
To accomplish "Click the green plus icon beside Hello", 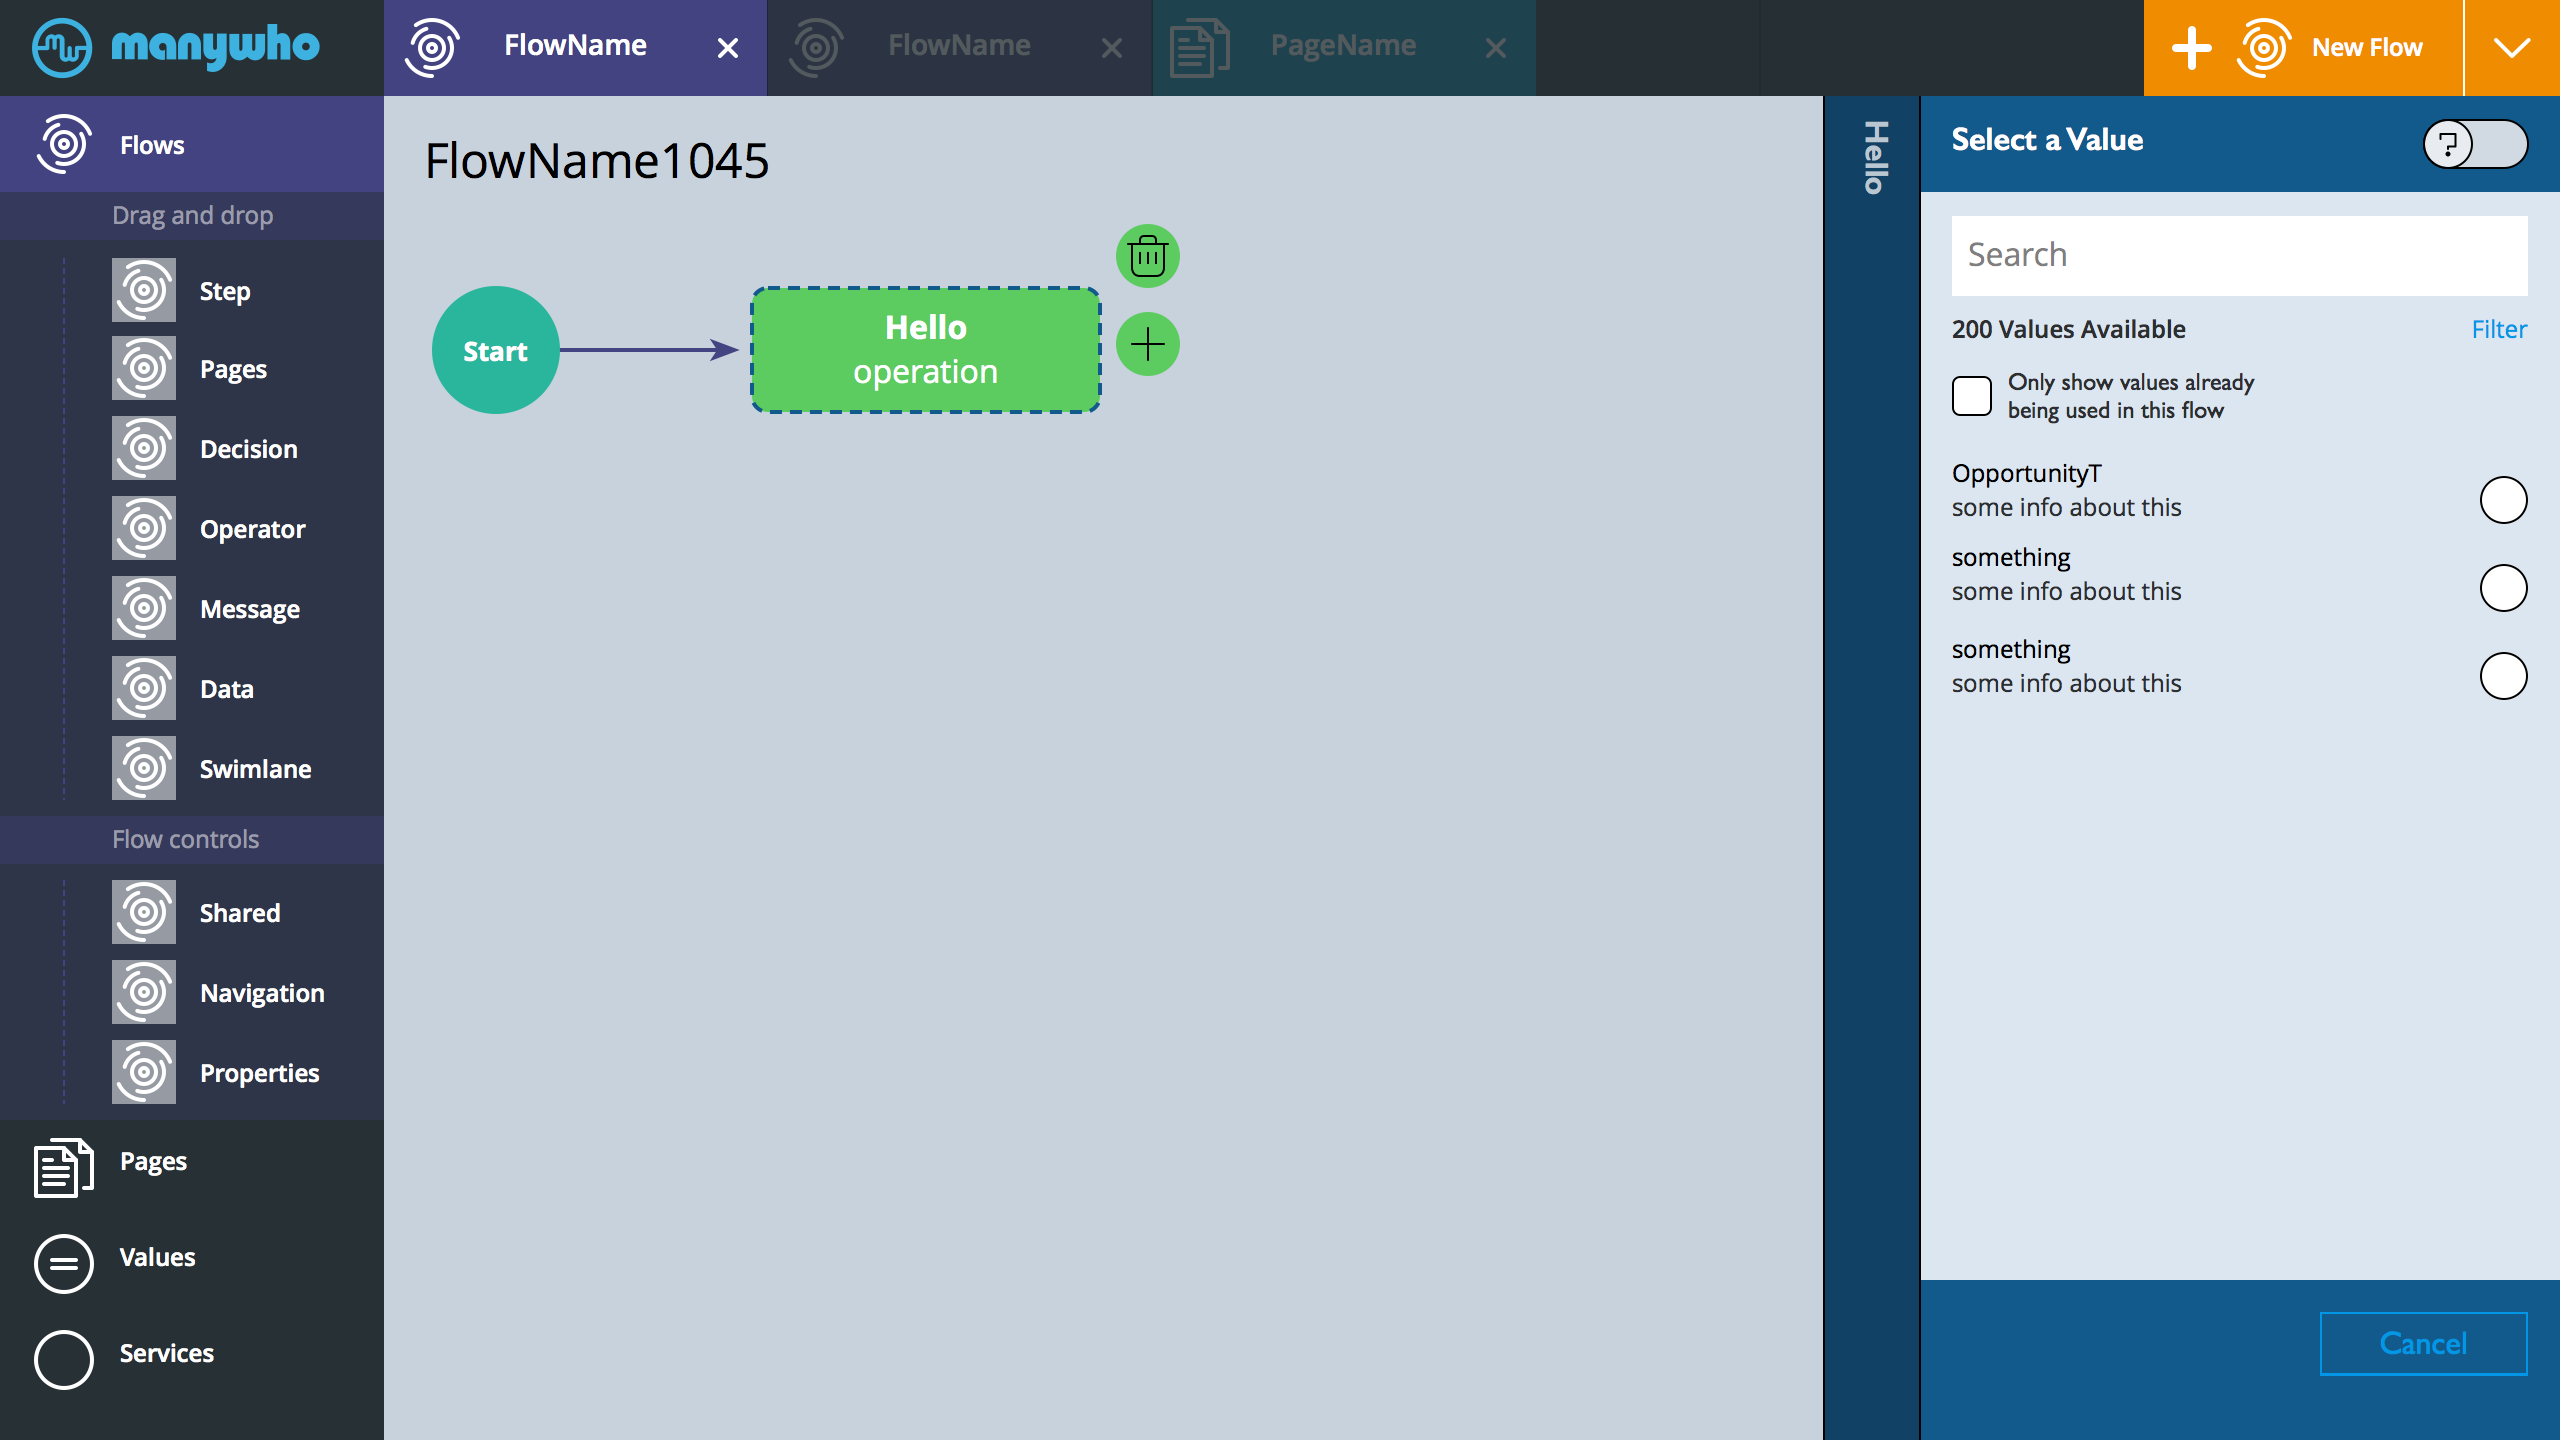I will pos(1148,344).
